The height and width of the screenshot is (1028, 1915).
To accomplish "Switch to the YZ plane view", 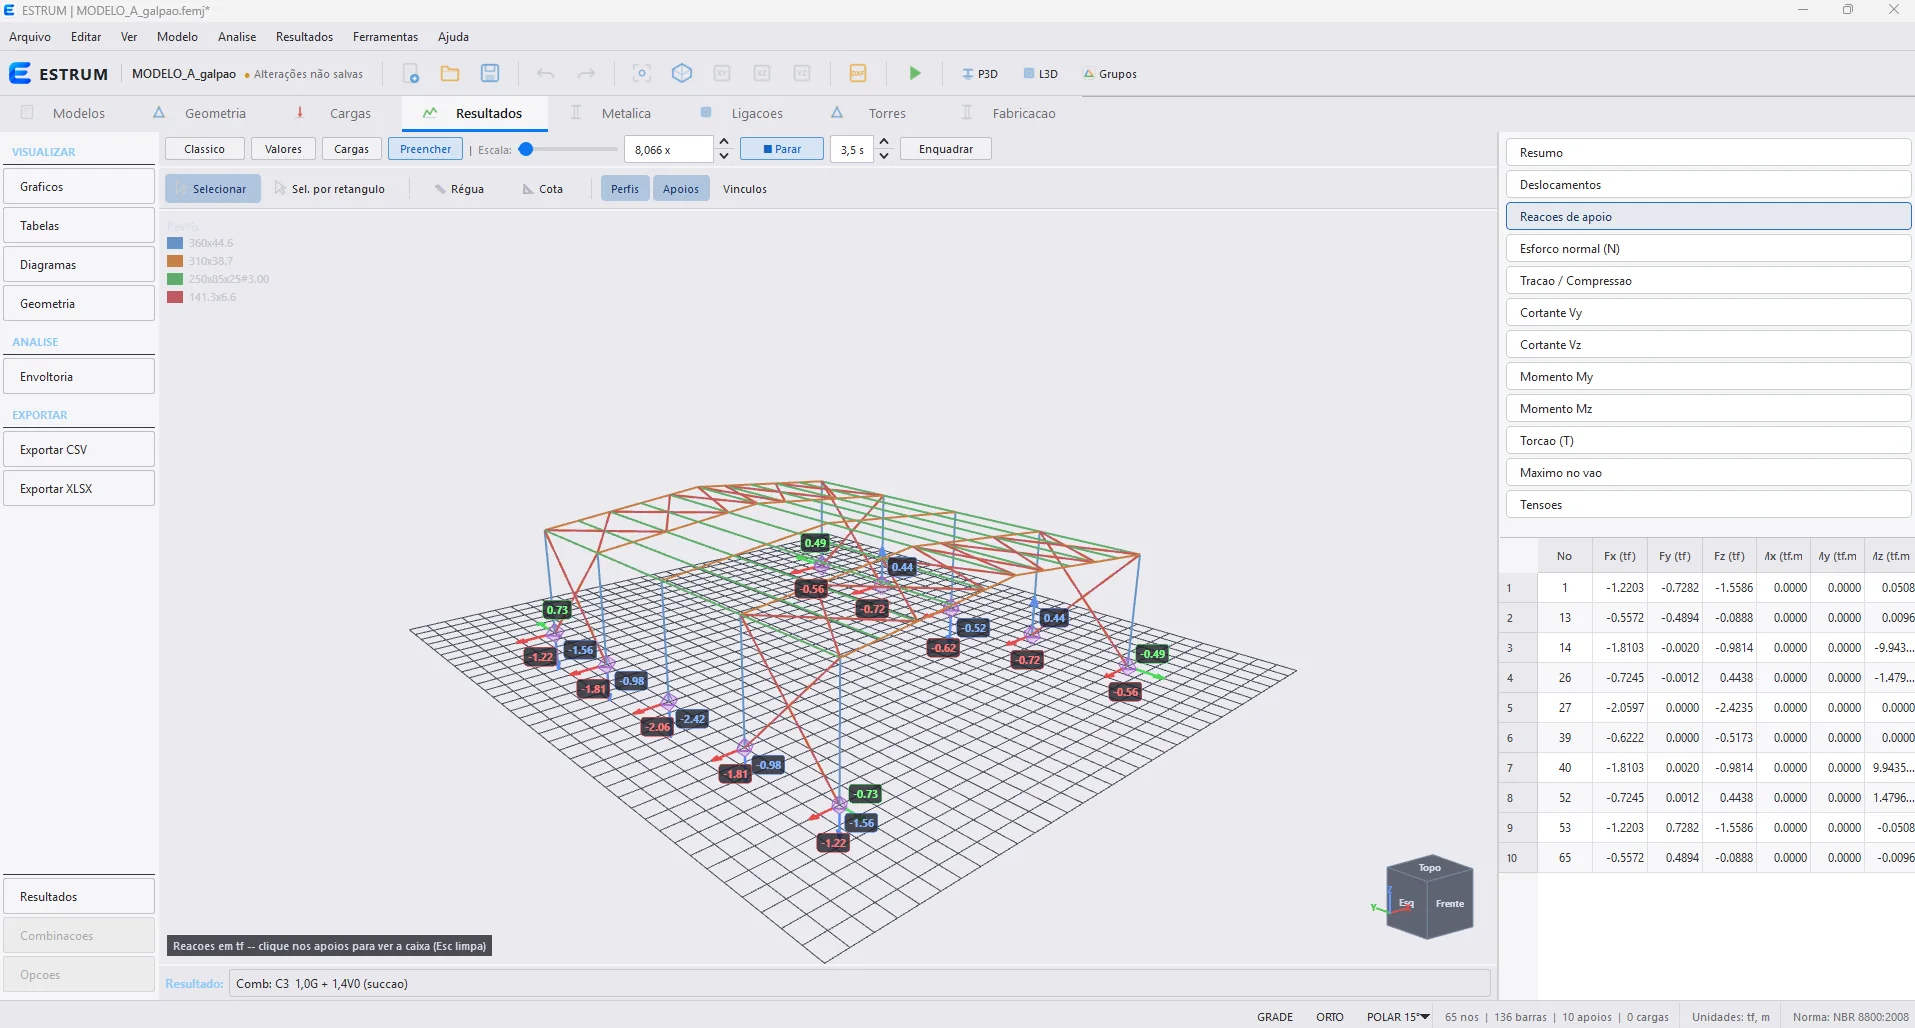I will coord(802,73).
